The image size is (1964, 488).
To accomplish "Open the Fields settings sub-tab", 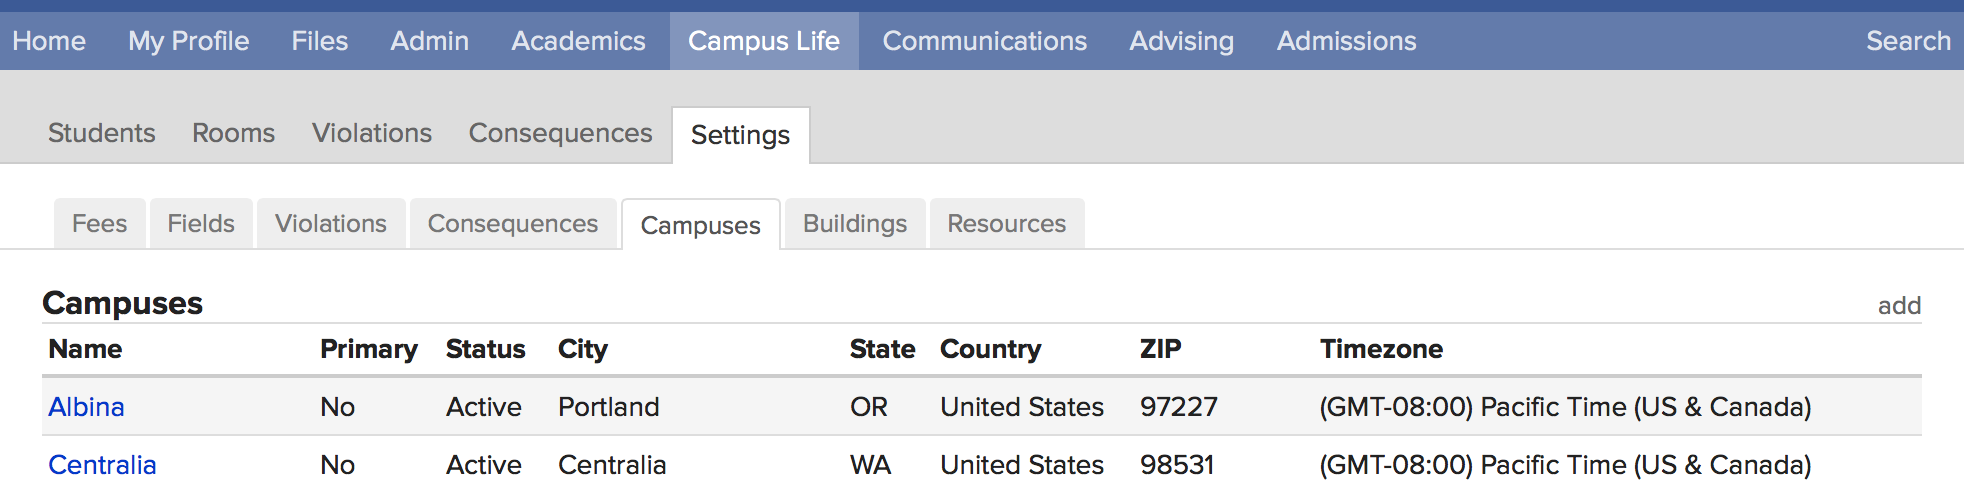I will click(x=201, y=224).
